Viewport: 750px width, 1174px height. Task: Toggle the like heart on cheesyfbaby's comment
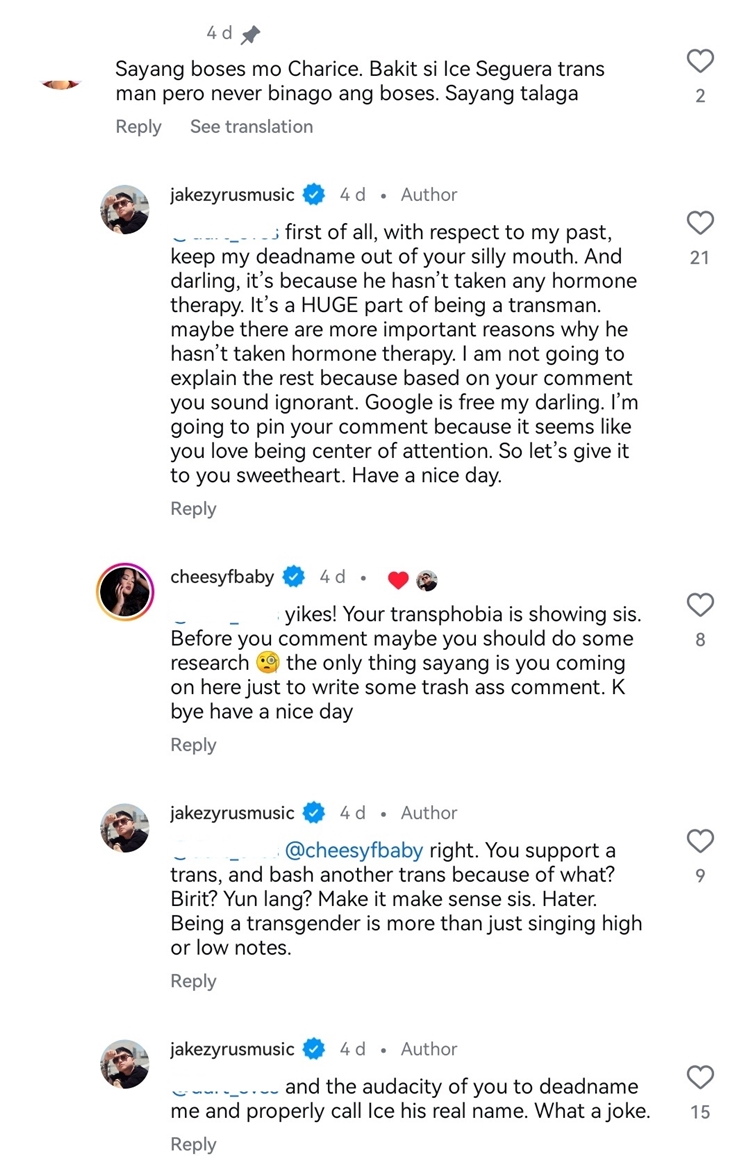point(700,605)
